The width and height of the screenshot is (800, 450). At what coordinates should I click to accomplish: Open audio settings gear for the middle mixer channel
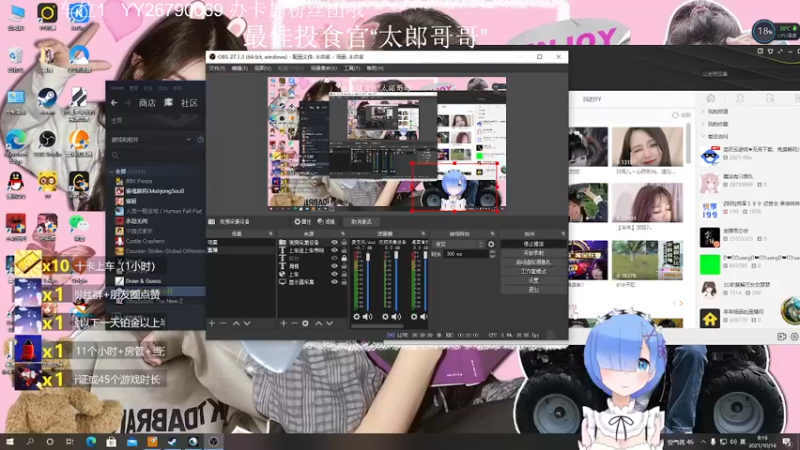pos(385,317)
